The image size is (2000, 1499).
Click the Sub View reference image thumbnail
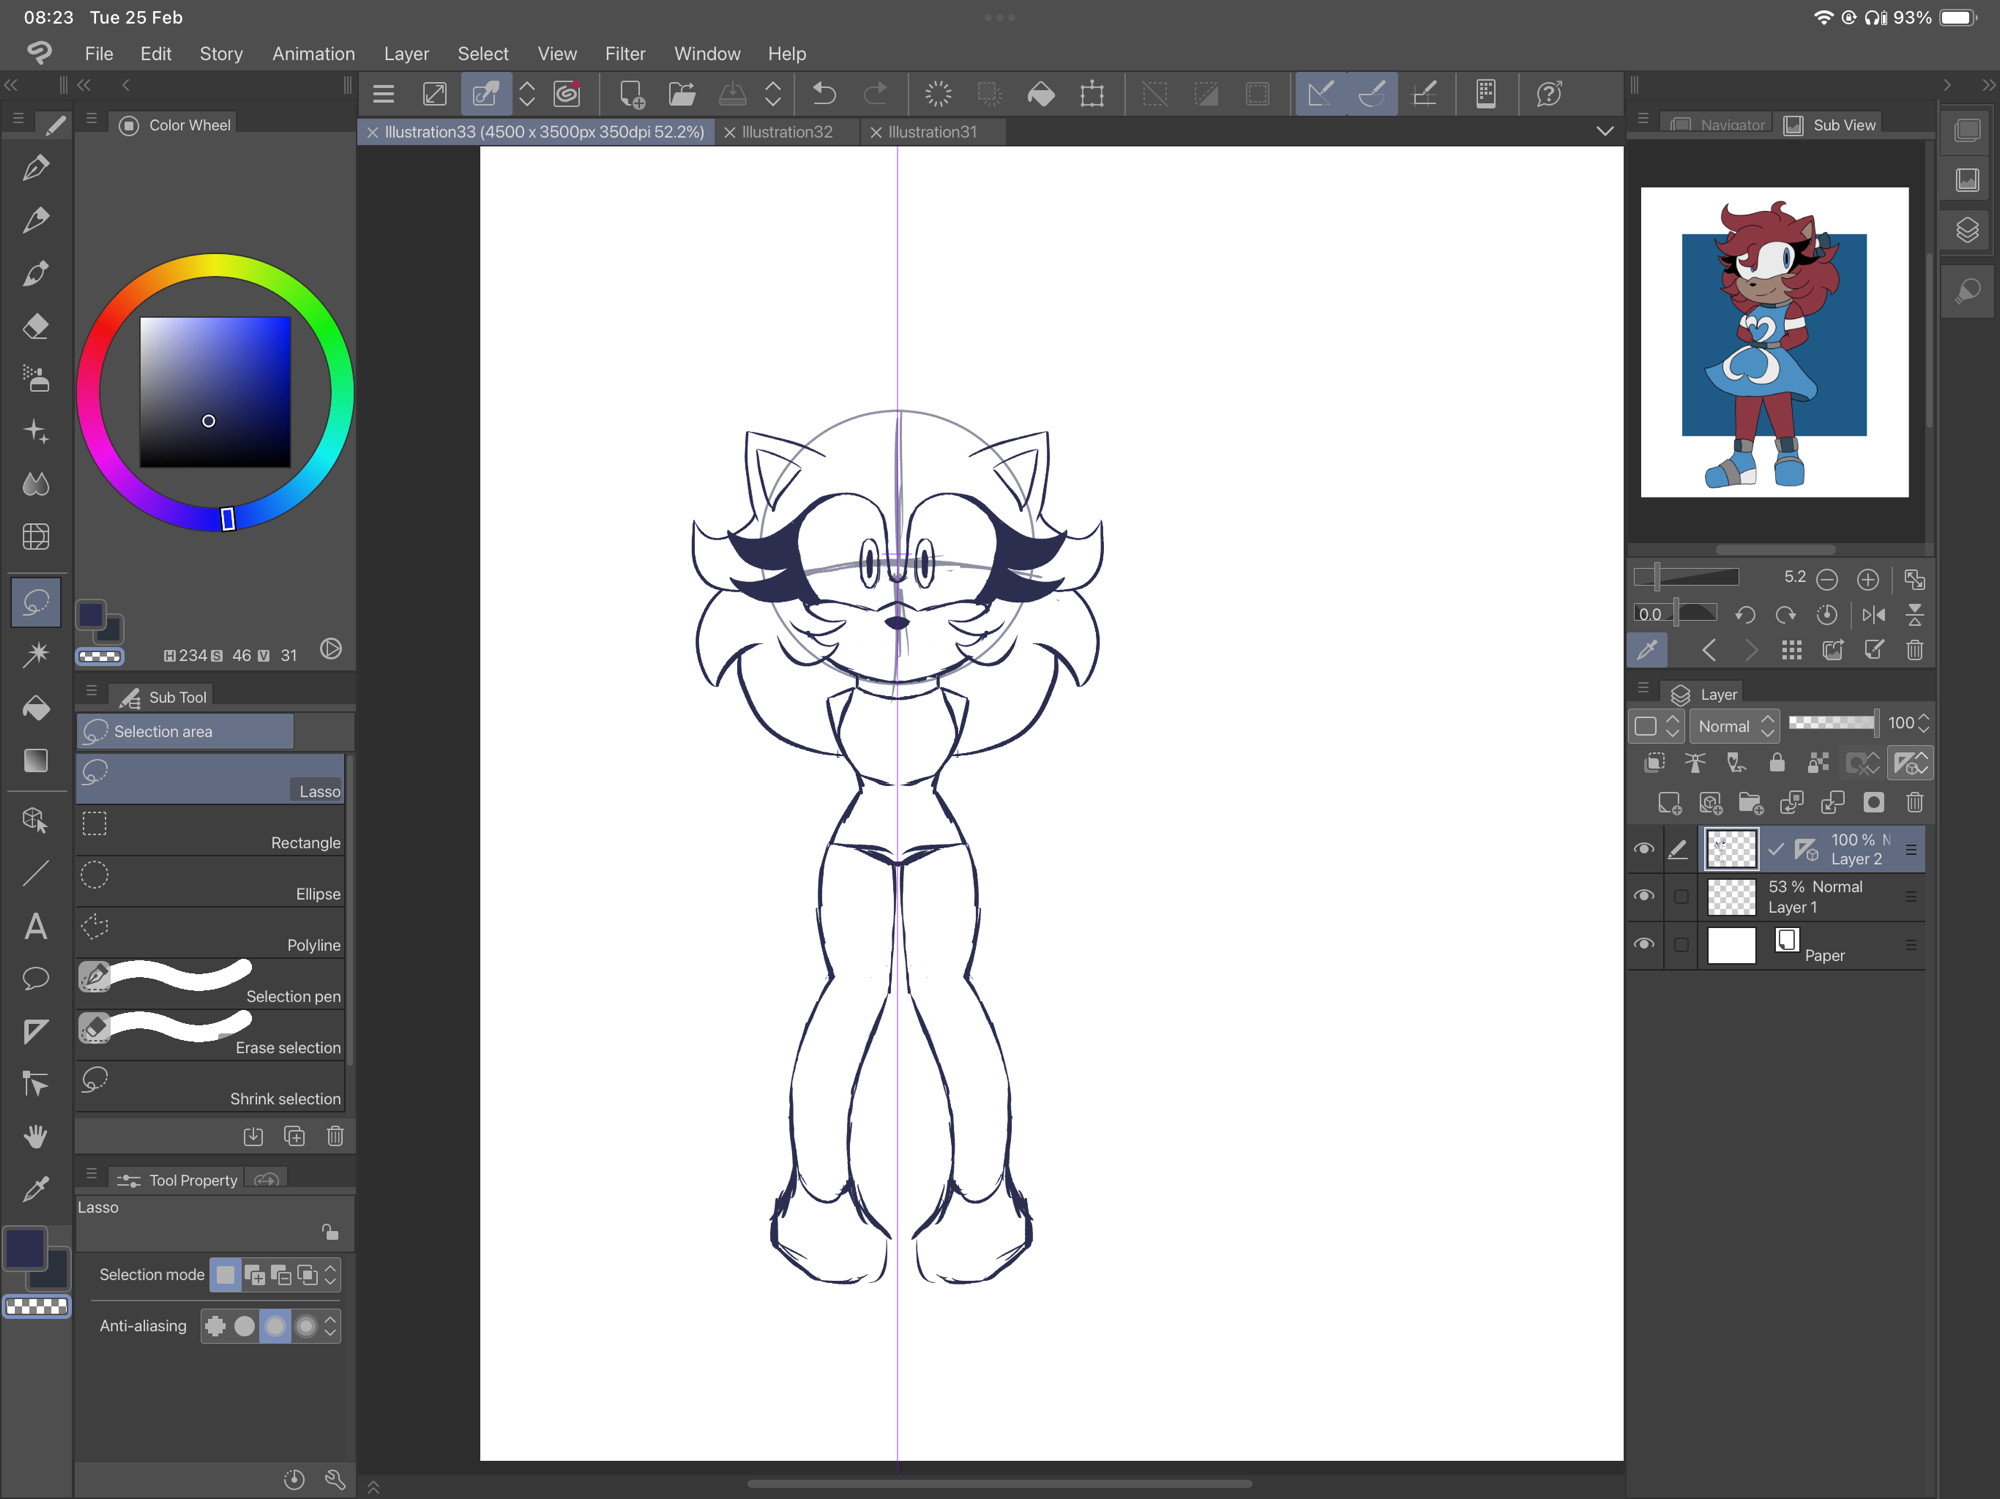click(1774, 342)
